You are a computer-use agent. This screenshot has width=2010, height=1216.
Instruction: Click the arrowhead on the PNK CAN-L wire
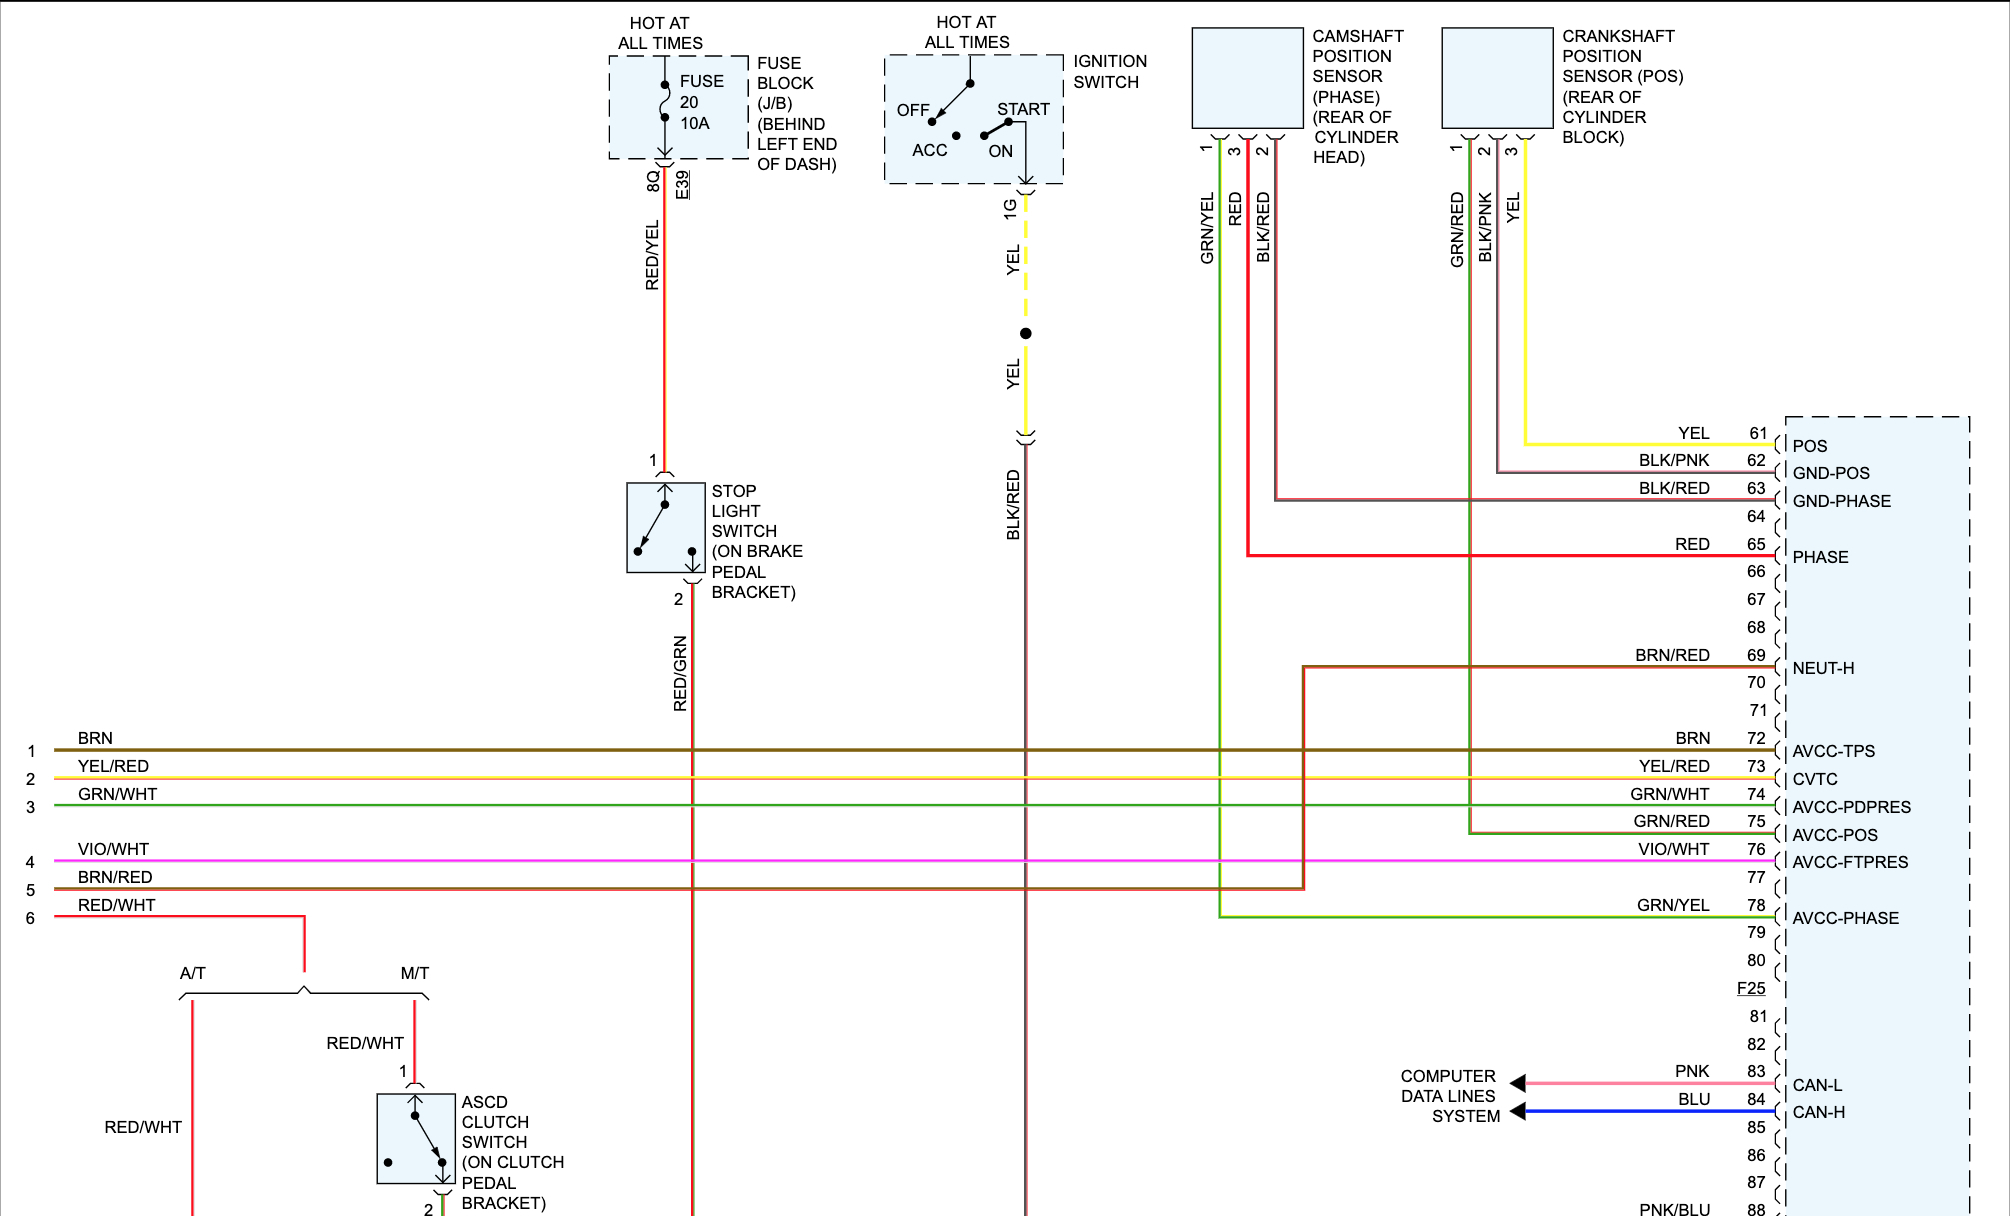1518,1083
